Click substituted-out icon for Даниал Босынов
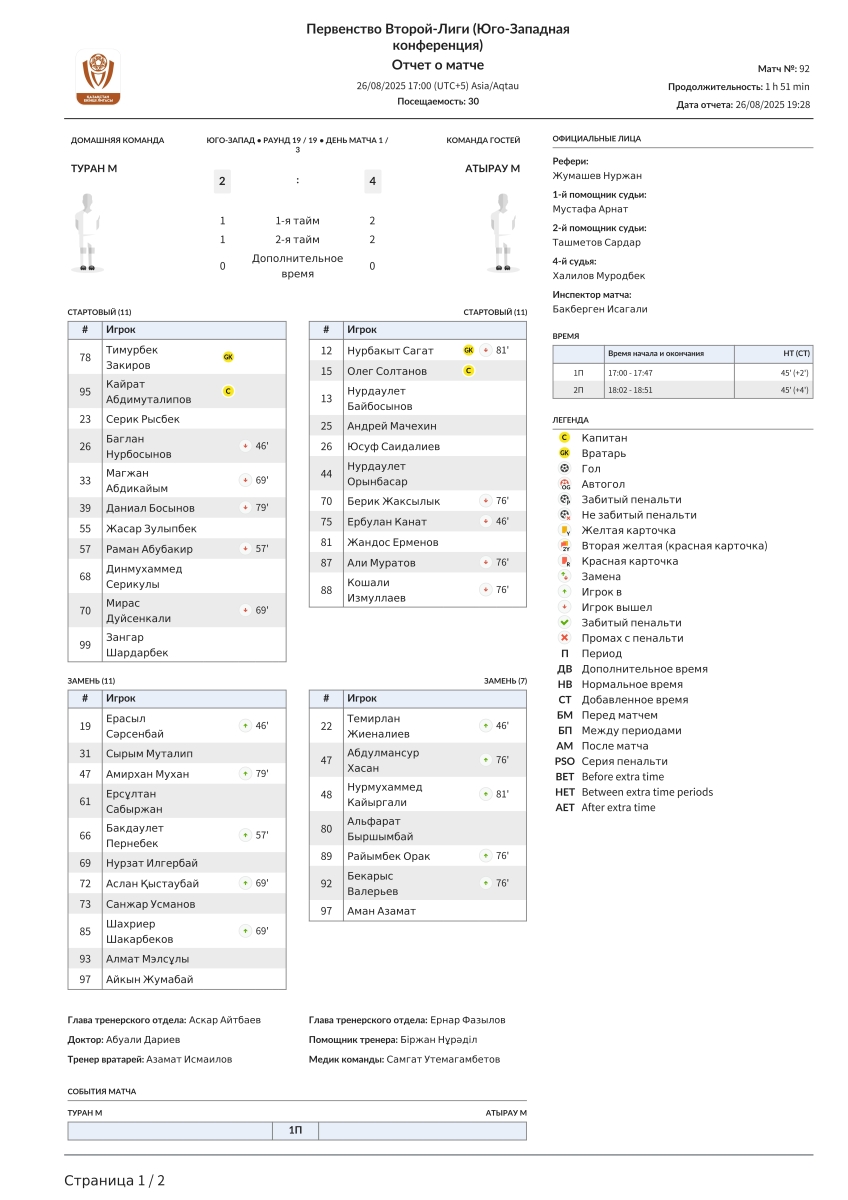Screen dimensions: 848x1200 (x=245, y=508)
